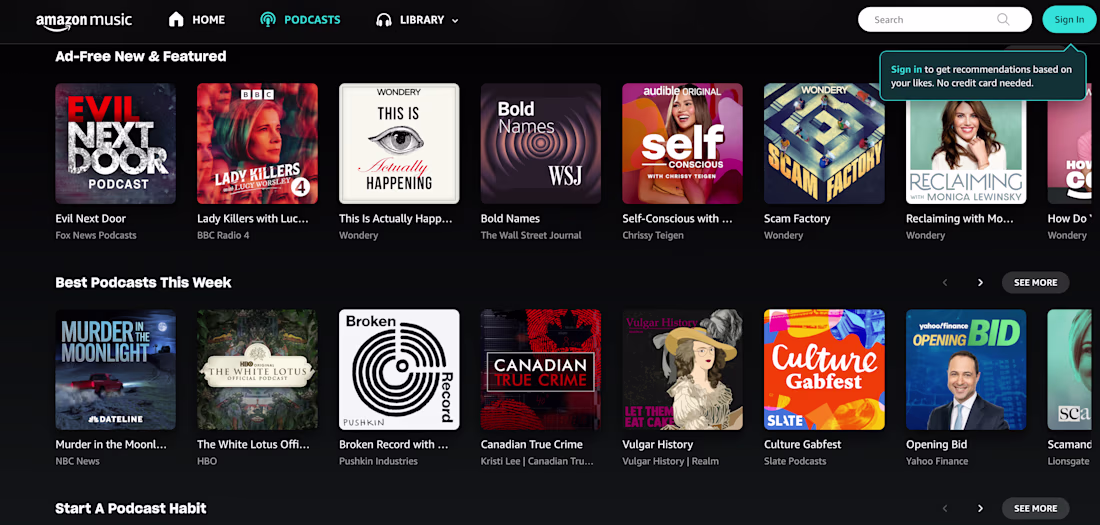Screen dimensions: 1100x525
Task: Click the 'Scam Factory' title link
Action: (797, 219)
